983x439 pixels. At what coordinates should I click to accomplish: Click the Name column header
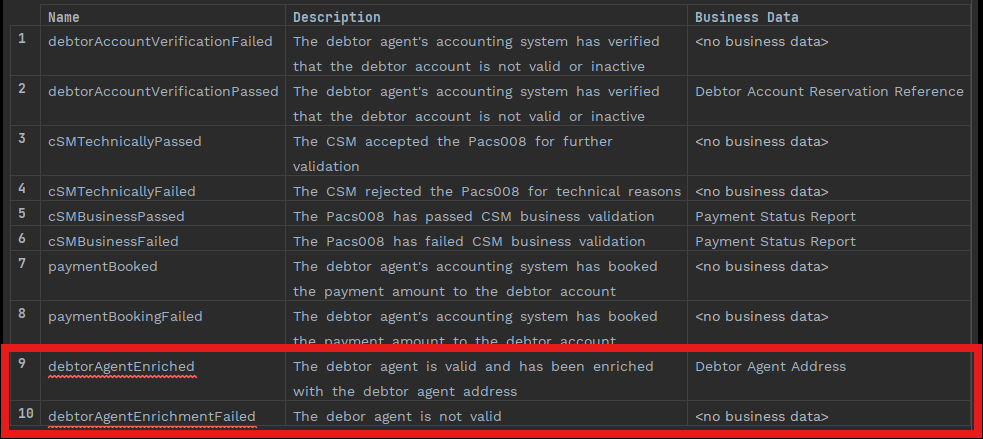64,17
